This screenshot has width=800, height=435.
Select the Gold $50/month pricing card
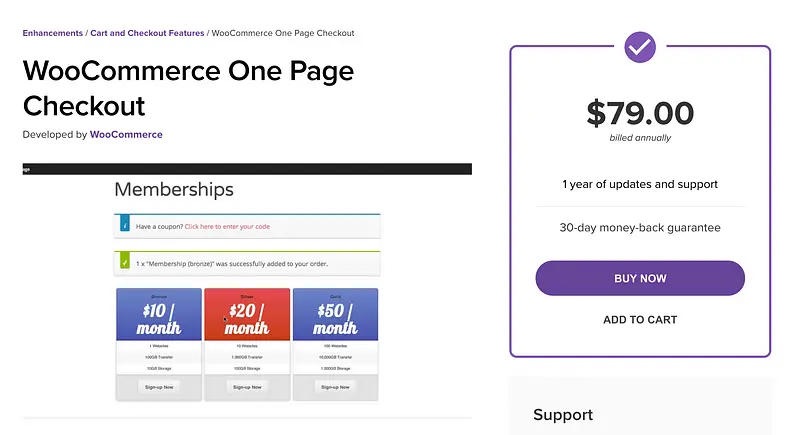334,317
